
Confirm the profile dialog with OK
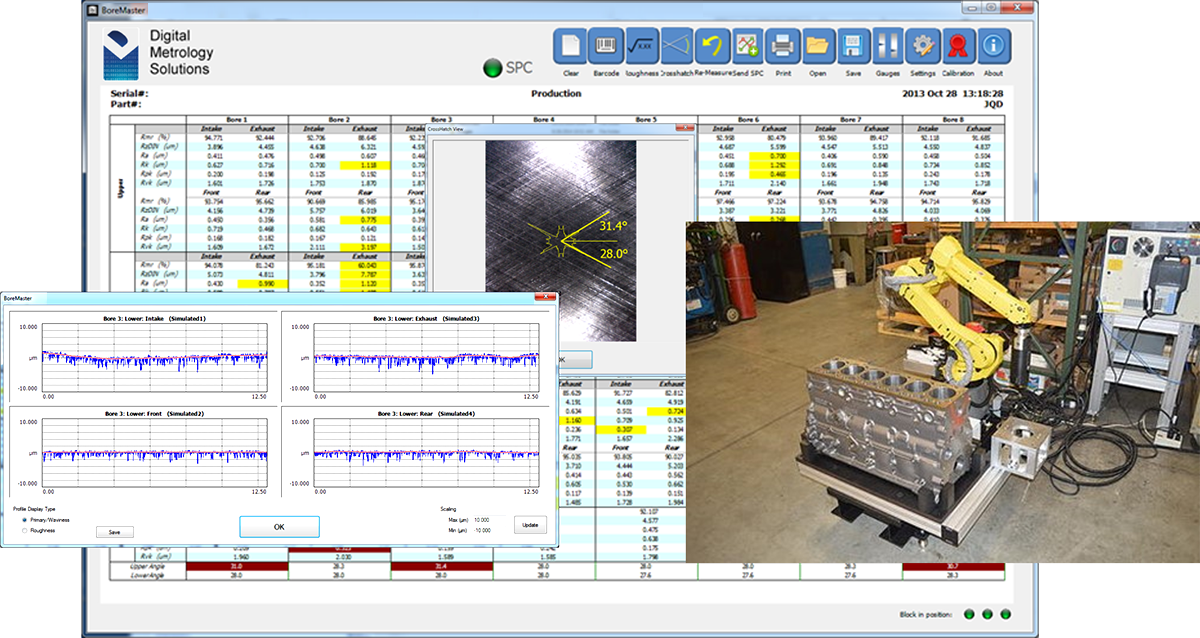pos(279,526)
